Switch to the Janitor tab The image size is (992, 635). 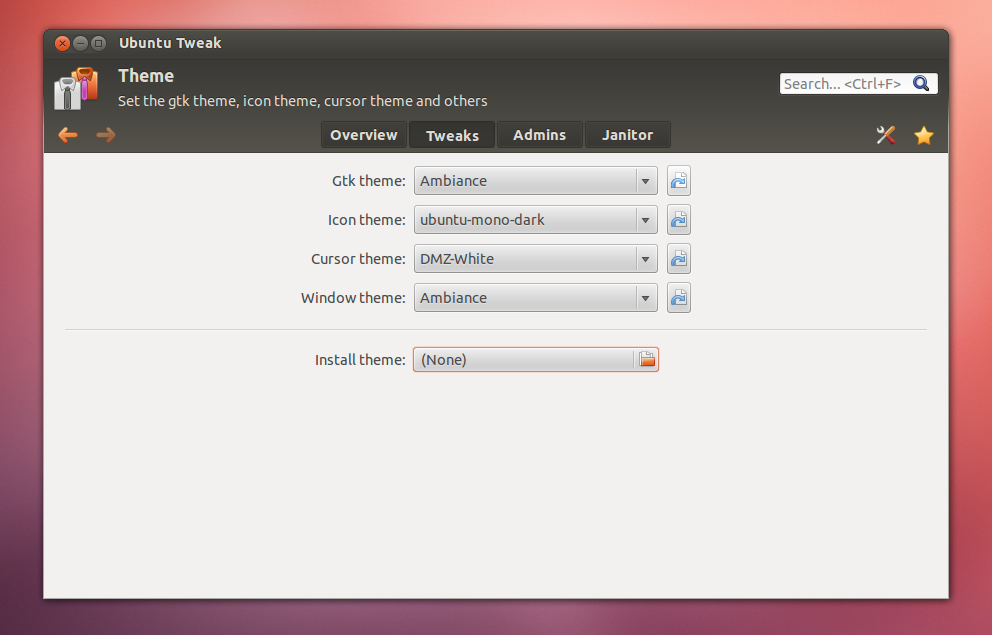click(x=627, y=135)
